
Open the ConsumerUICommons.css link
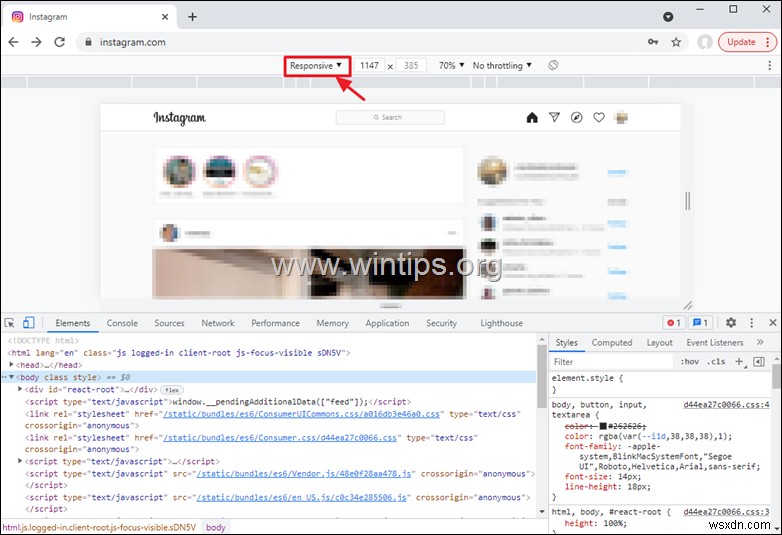coord(302,414)
